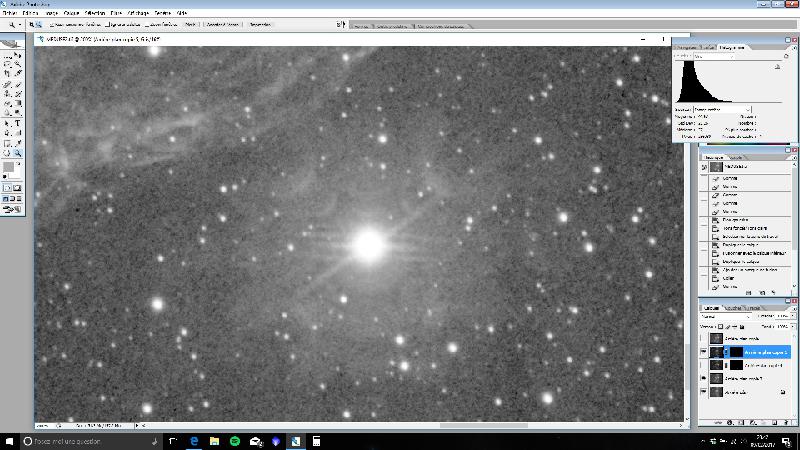
Task: Open the status bar info arrow below the document
Action: tap(137, 425)
